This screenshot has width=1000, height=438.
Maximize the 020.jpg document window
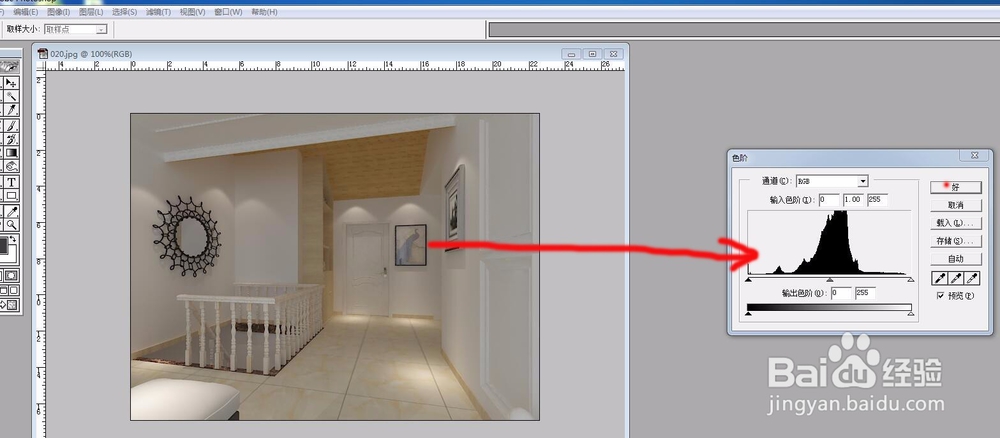[x=592, y=54]
